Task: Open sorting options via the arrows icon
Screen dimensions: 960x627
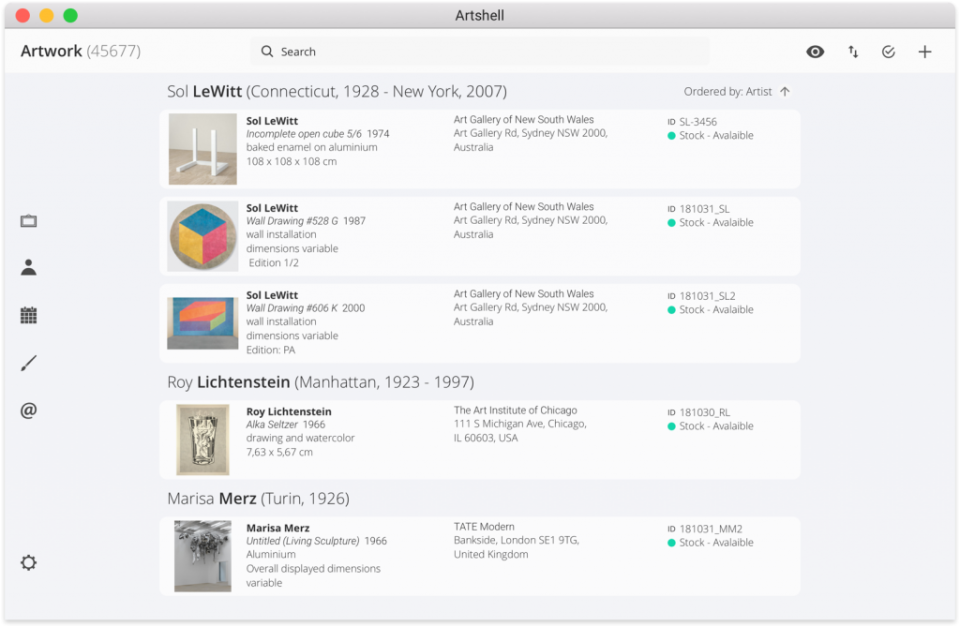Action: 852,51
